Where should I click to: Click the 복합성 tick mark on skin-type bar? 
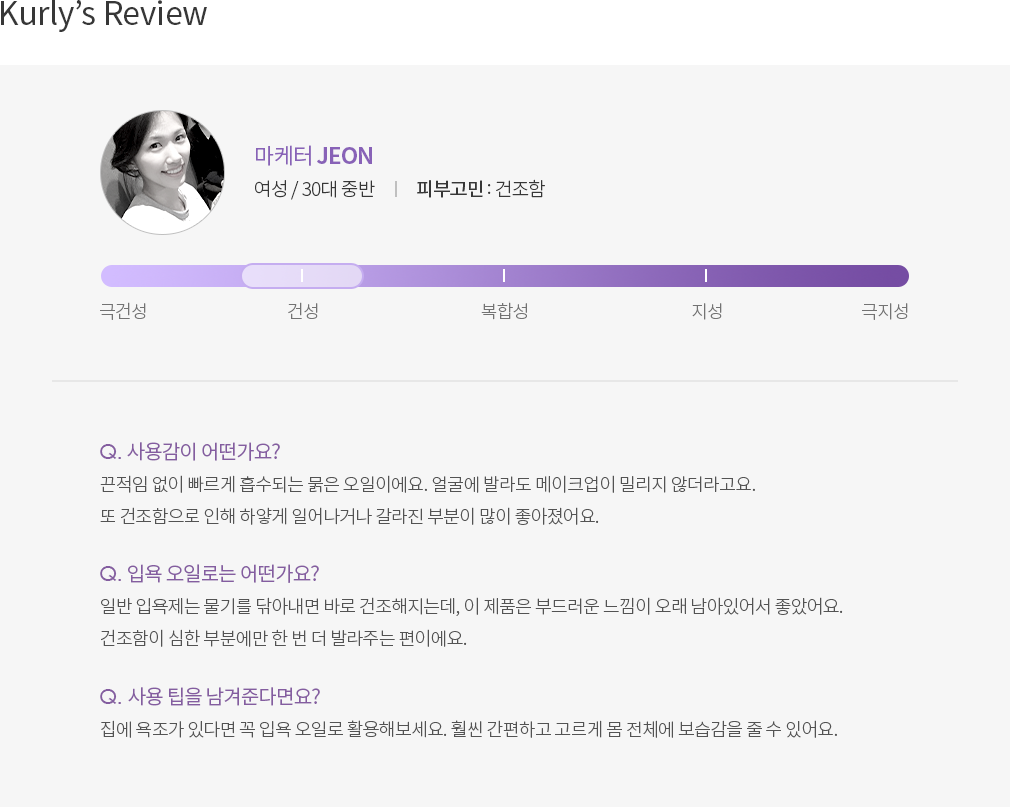[504, 276]
